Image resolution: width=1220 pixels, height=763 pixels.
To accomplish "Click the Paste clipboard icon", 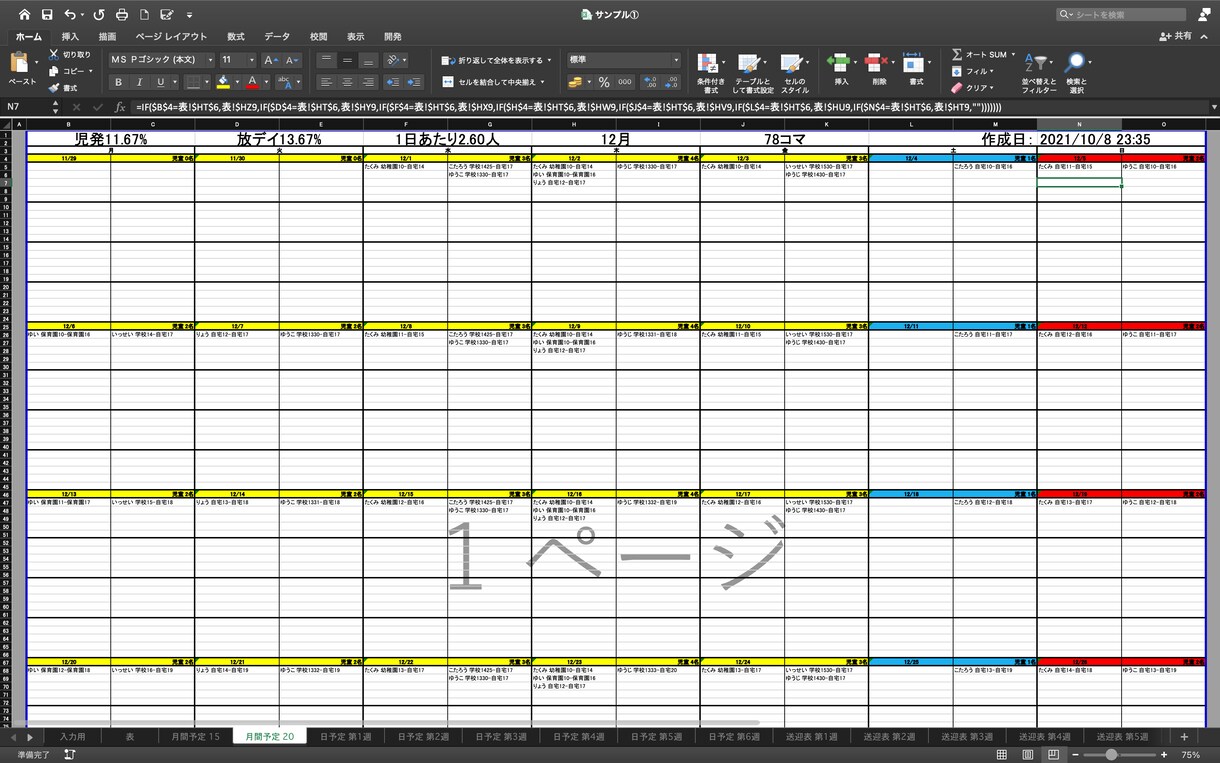I will [20, 63].
